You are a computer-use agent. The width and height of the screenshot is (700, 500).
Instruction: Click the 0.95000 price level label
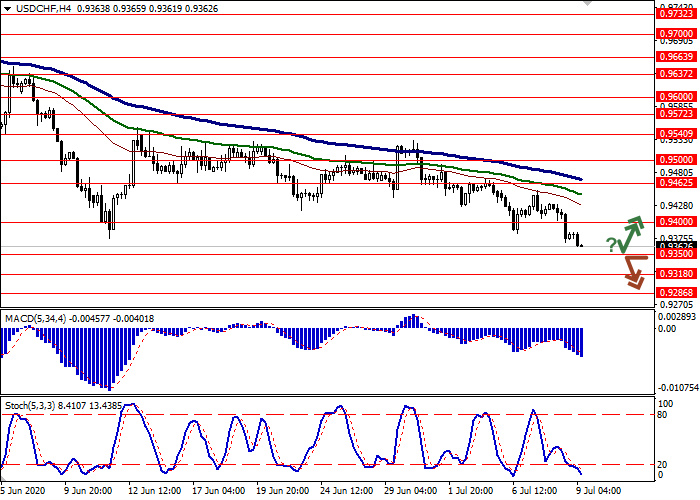pos(676,159)
